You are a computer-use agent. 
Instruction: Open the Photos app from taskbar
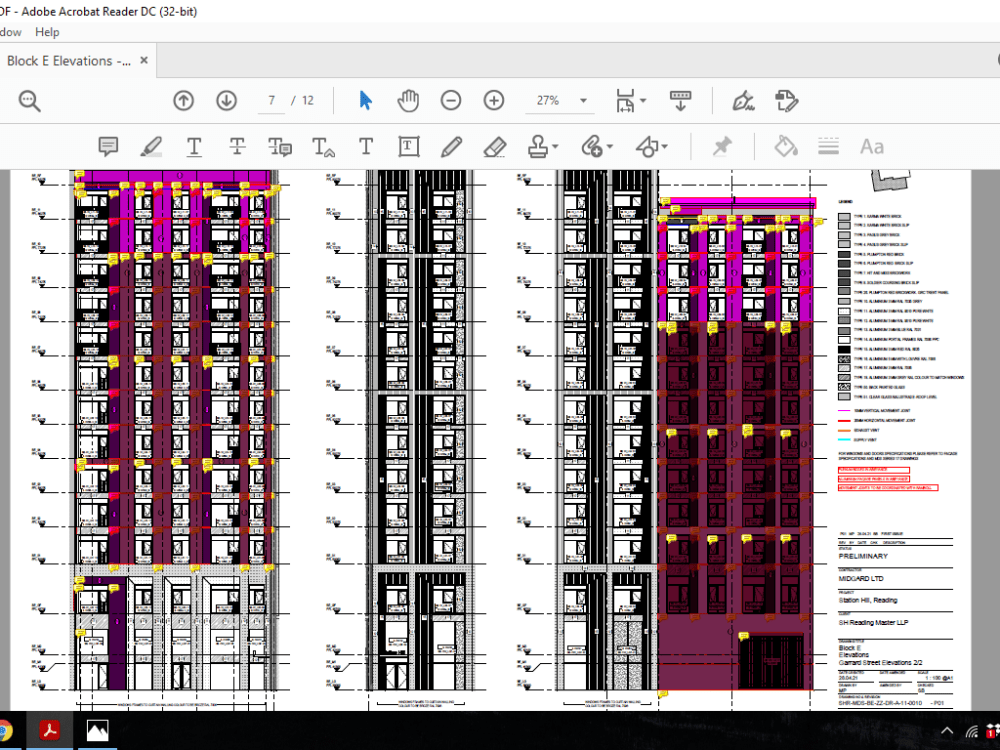(x=98, y=731)
